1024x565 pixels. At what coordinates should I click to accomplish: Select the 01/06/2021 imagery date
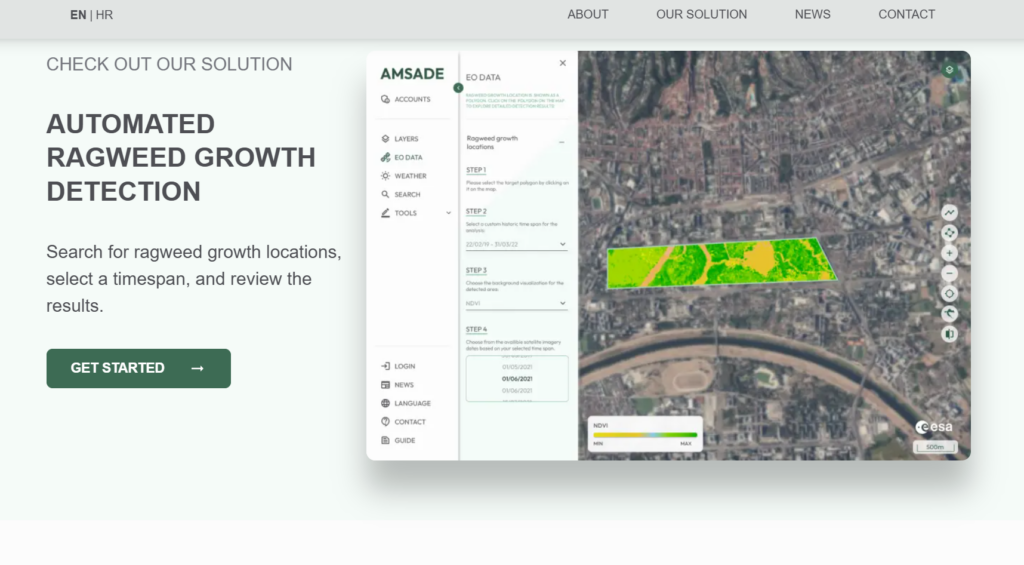[516, 379]
